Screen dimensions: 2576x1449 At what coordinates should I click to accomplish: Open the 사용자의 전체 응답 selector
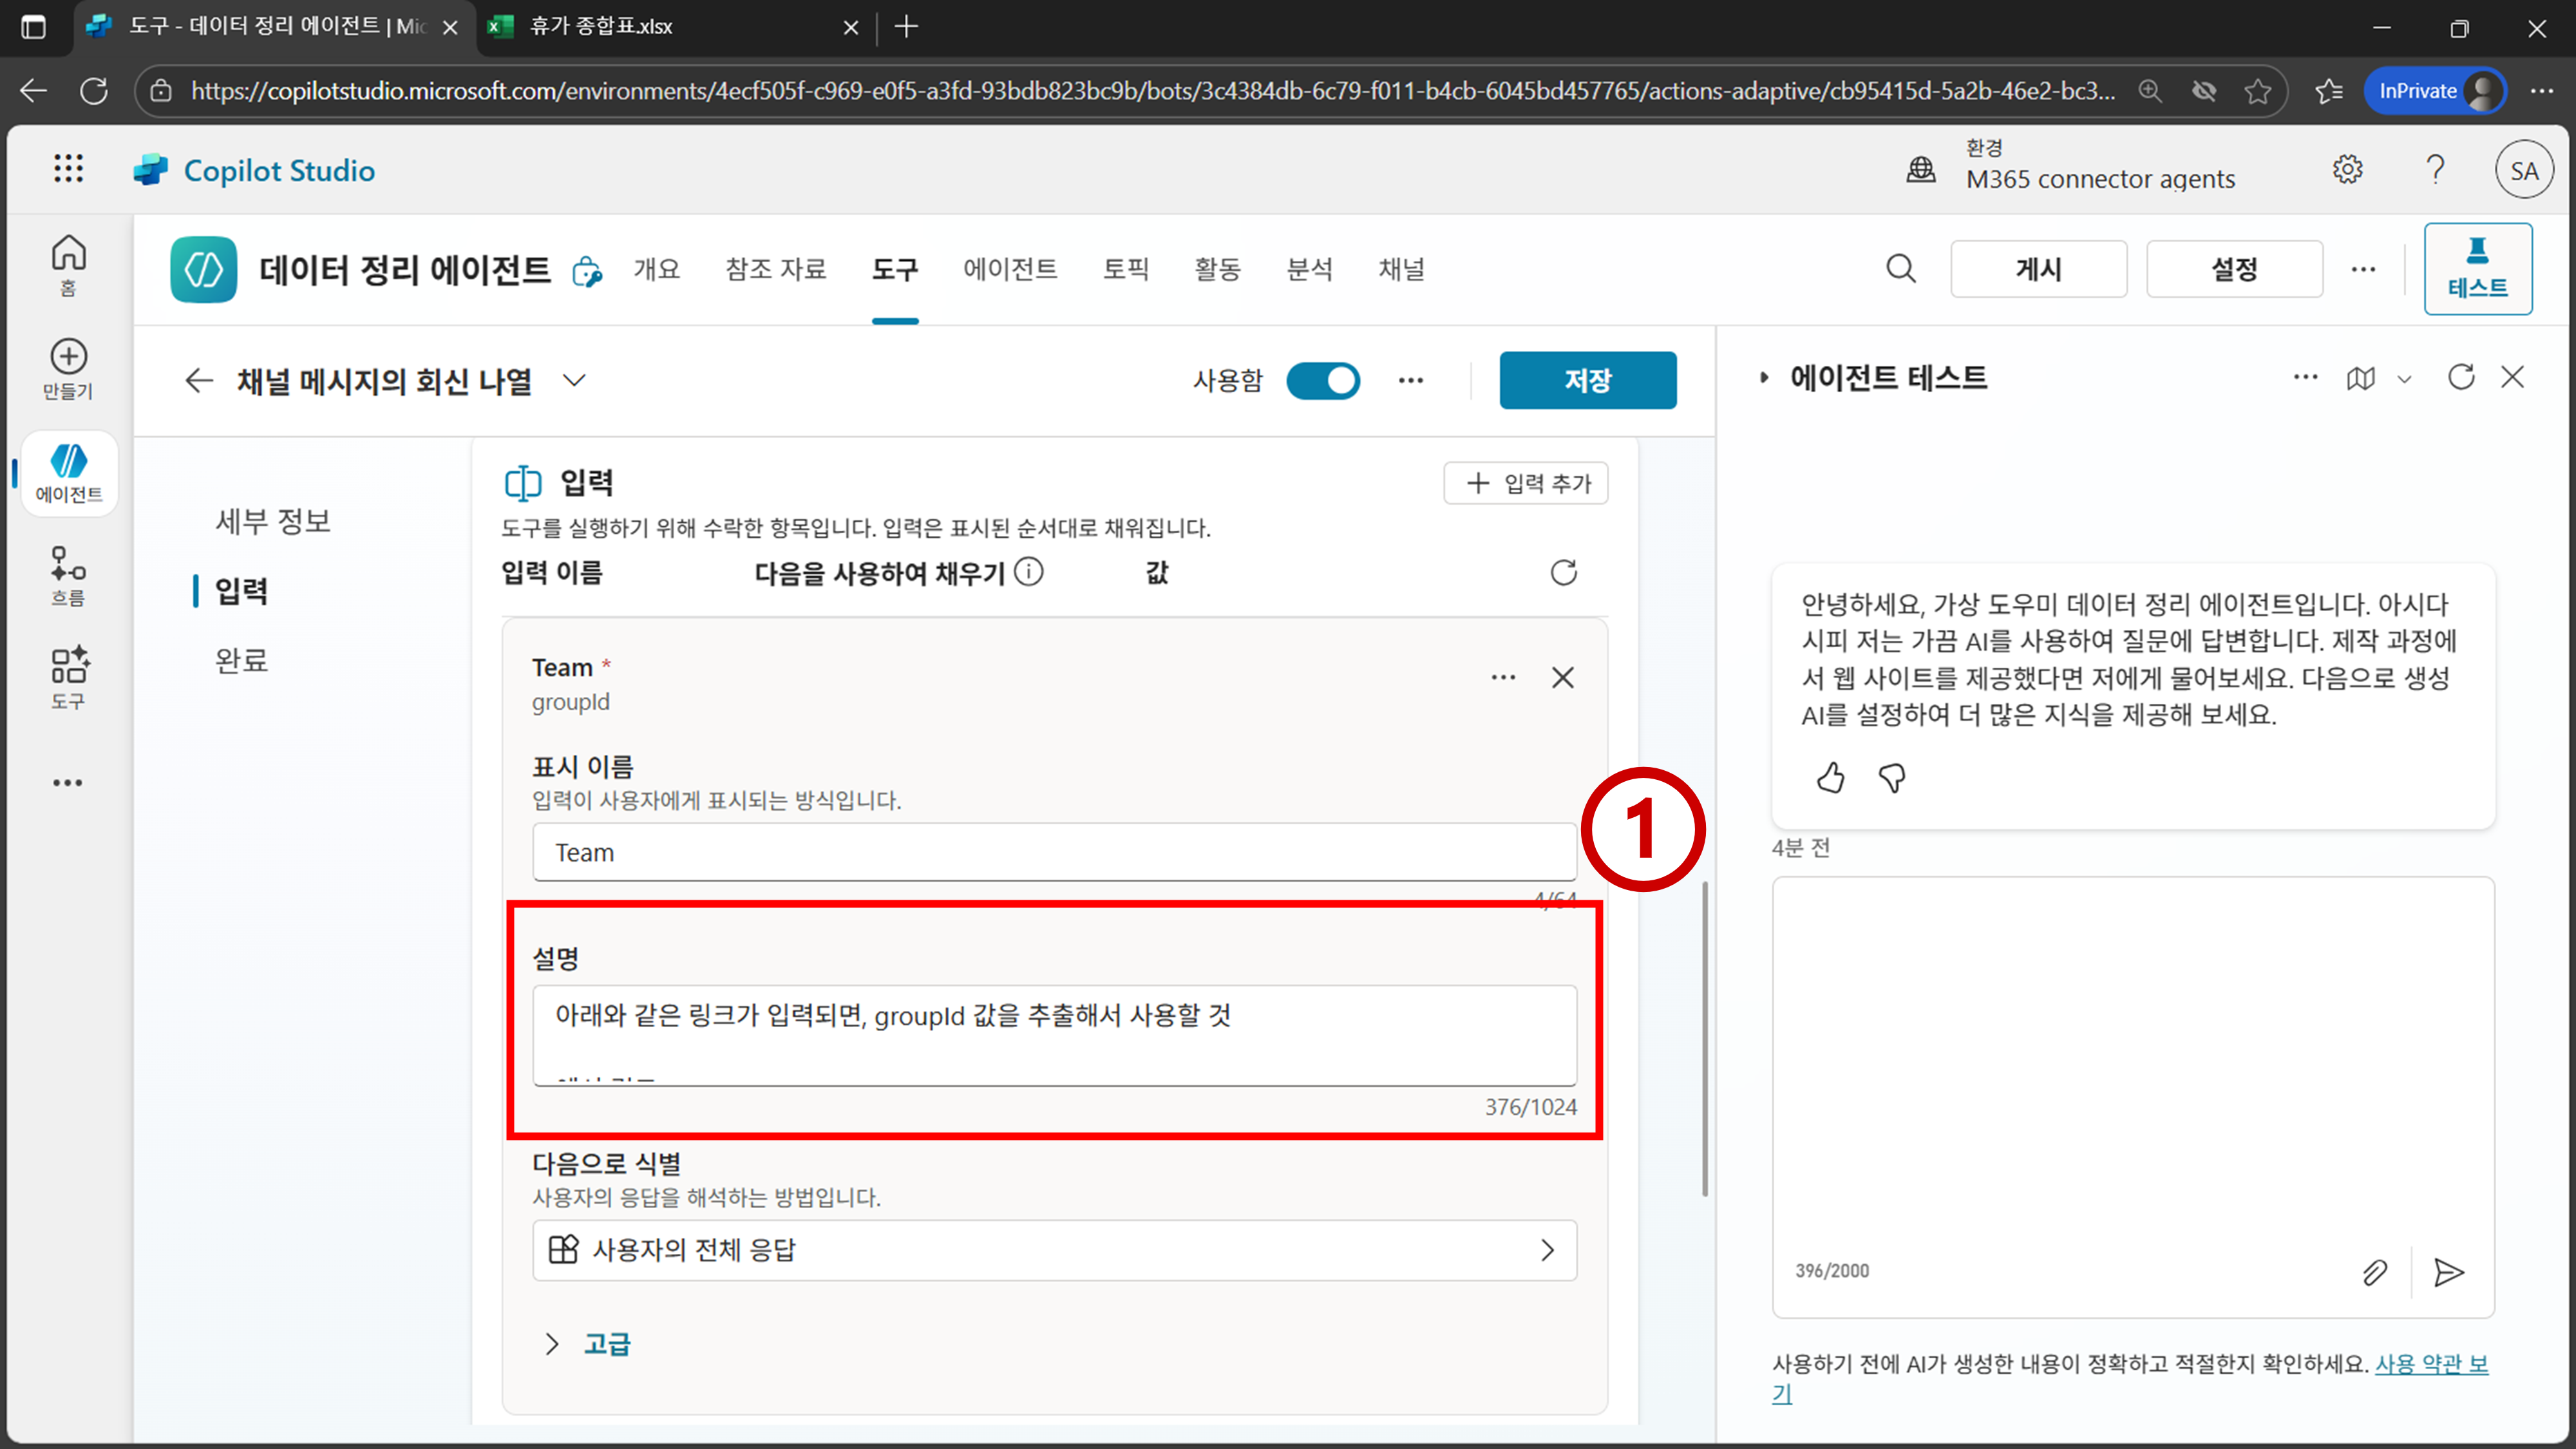pos(1054,1250)
